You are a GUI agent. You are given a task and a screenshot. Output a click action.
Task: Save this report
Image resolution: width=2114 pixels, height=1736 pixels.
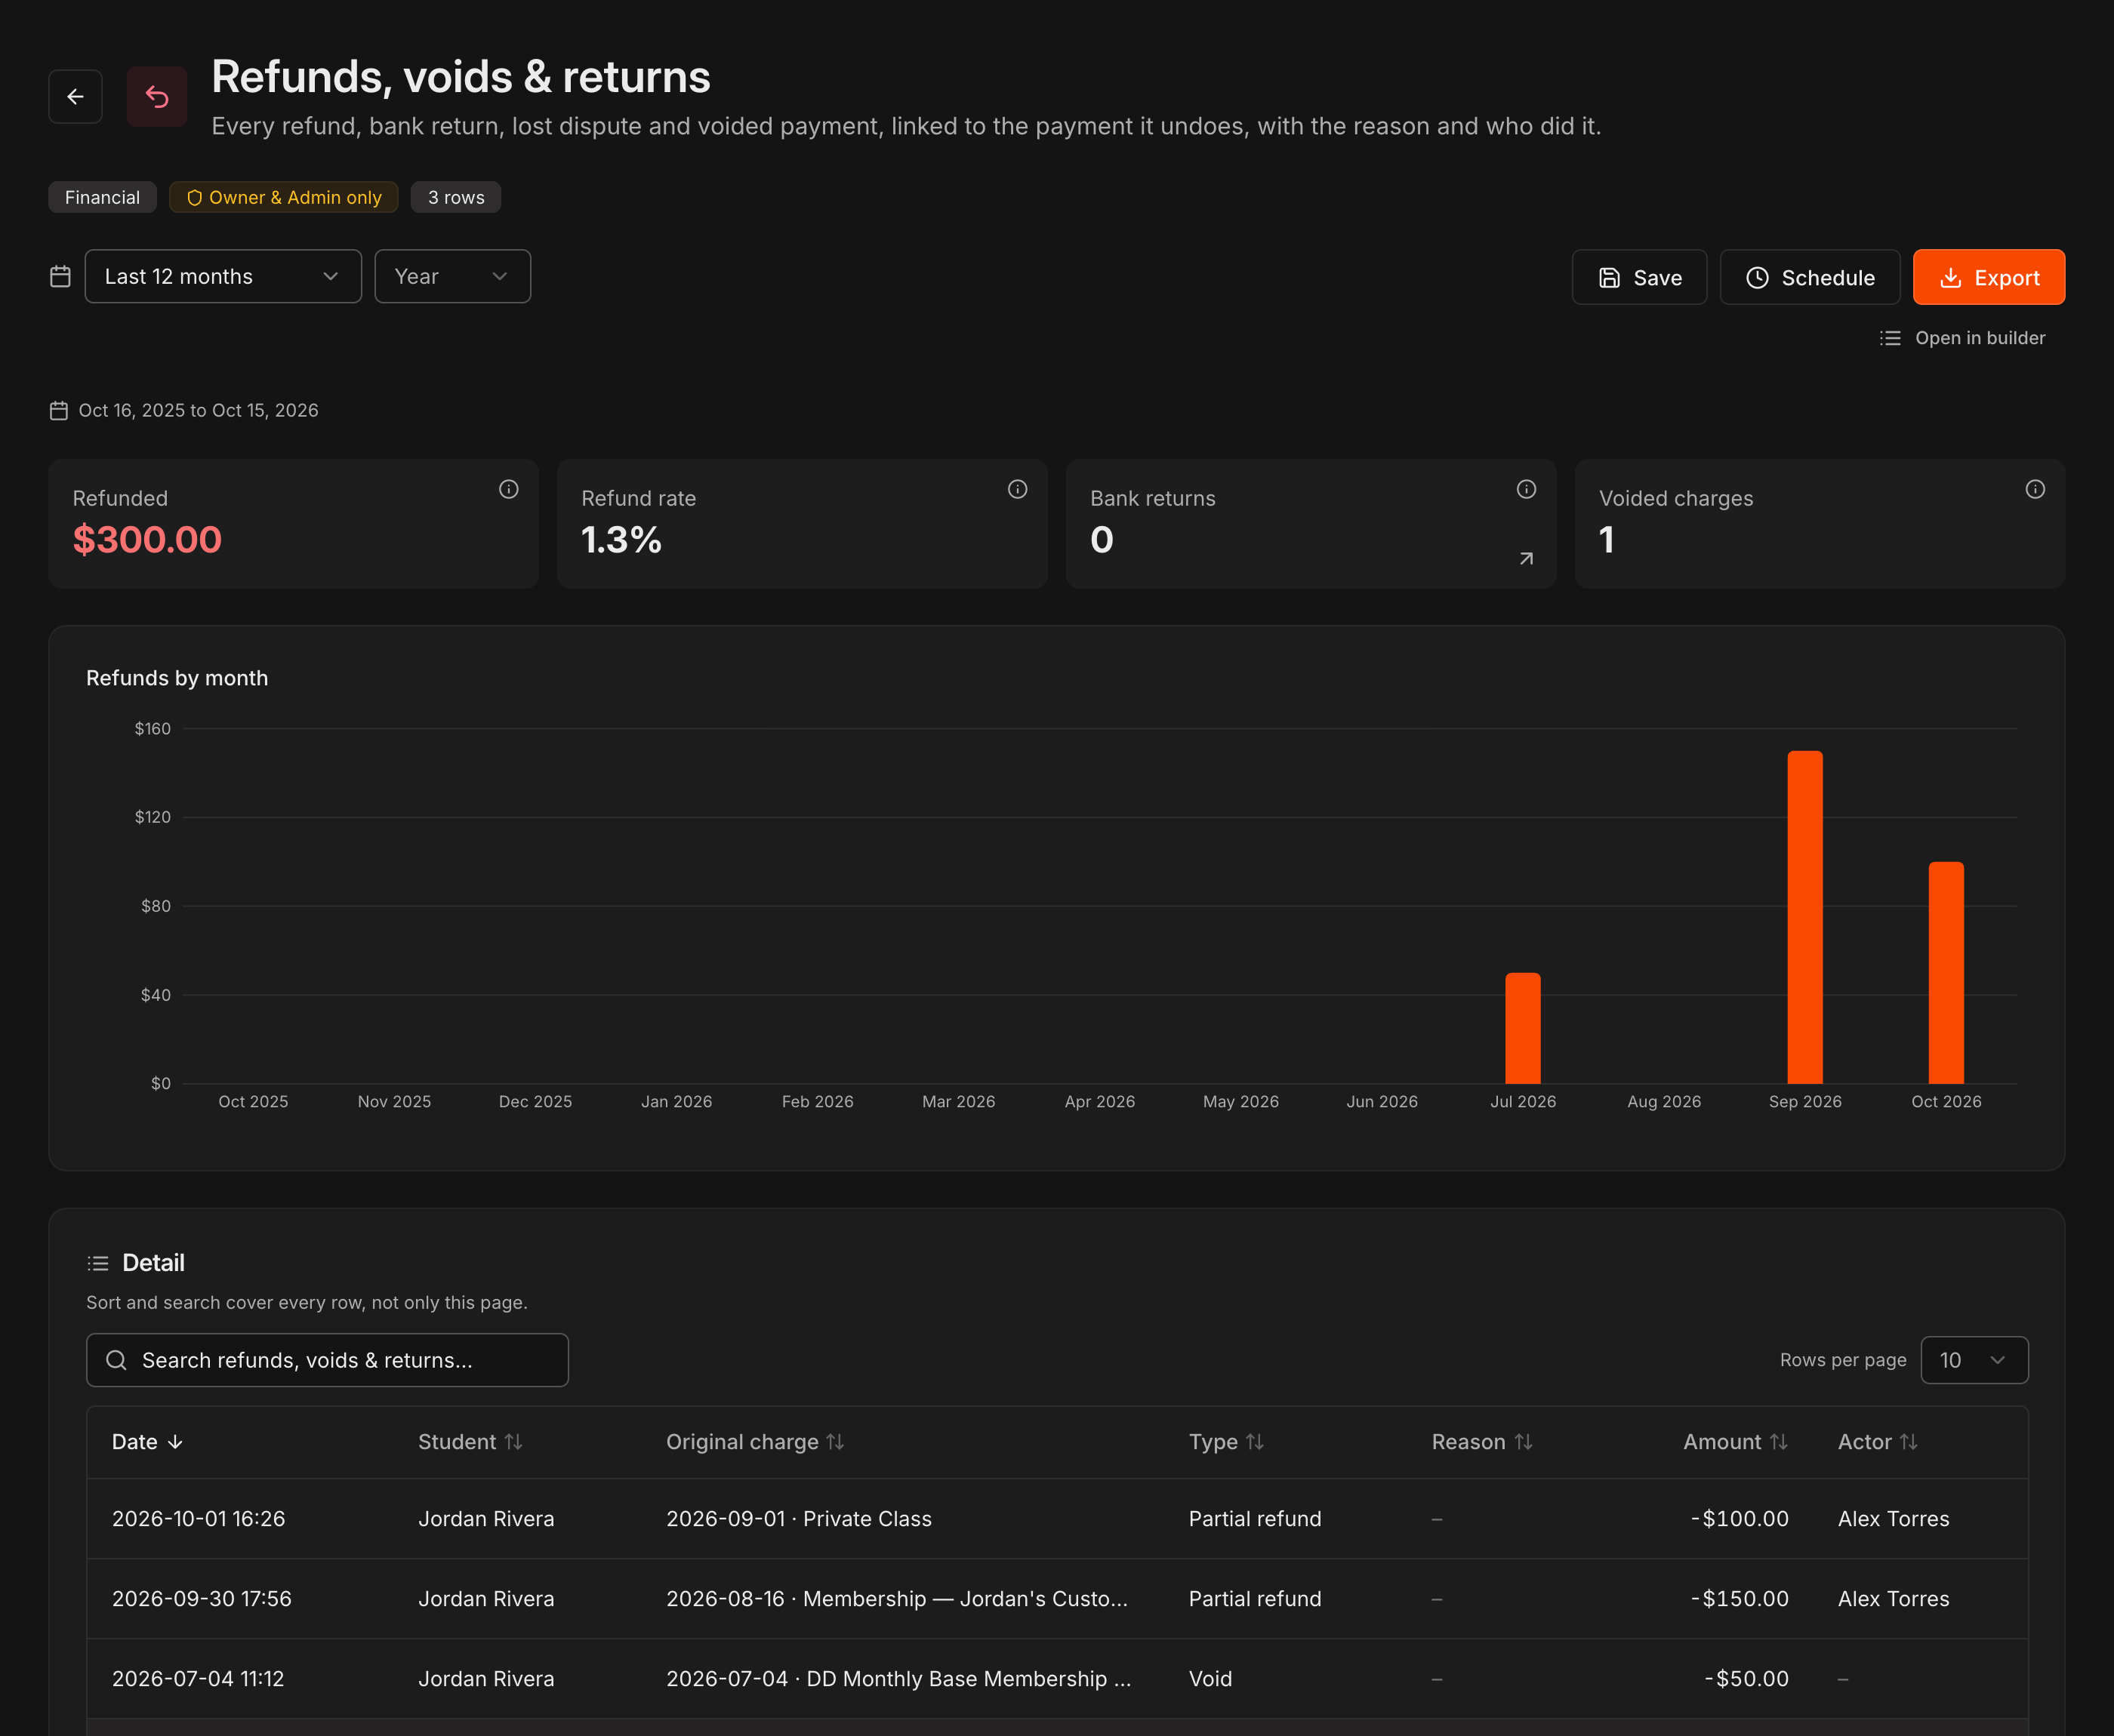point(1639,277)
